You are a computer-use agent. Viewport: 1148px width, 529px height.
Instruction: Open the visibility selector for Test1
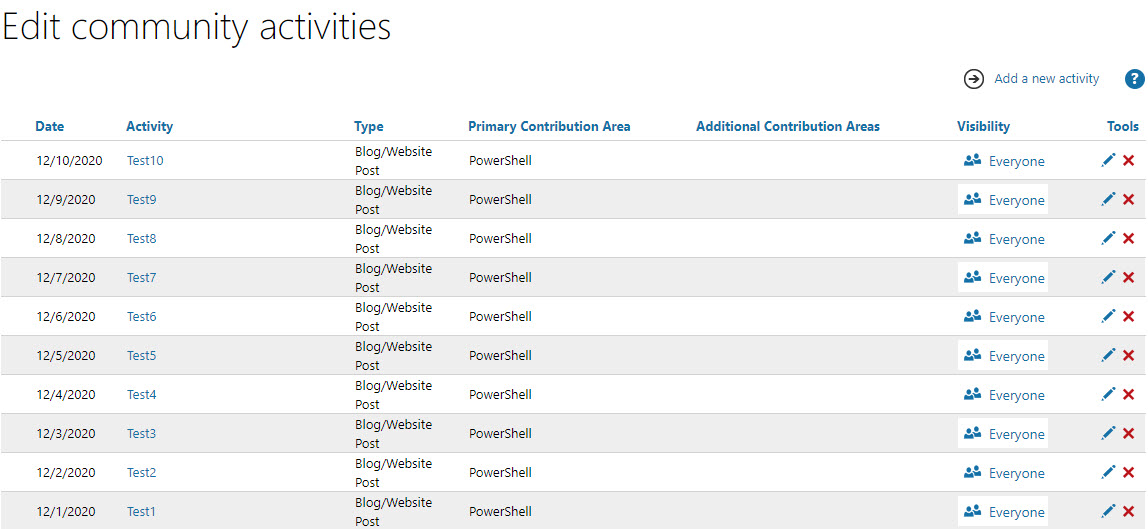(1003, 511)
